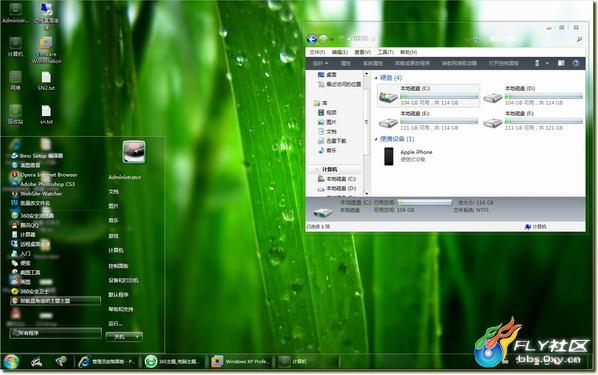Open the 查看(V) menu
This screenshot has height=375, width=598.
(362, 52)
